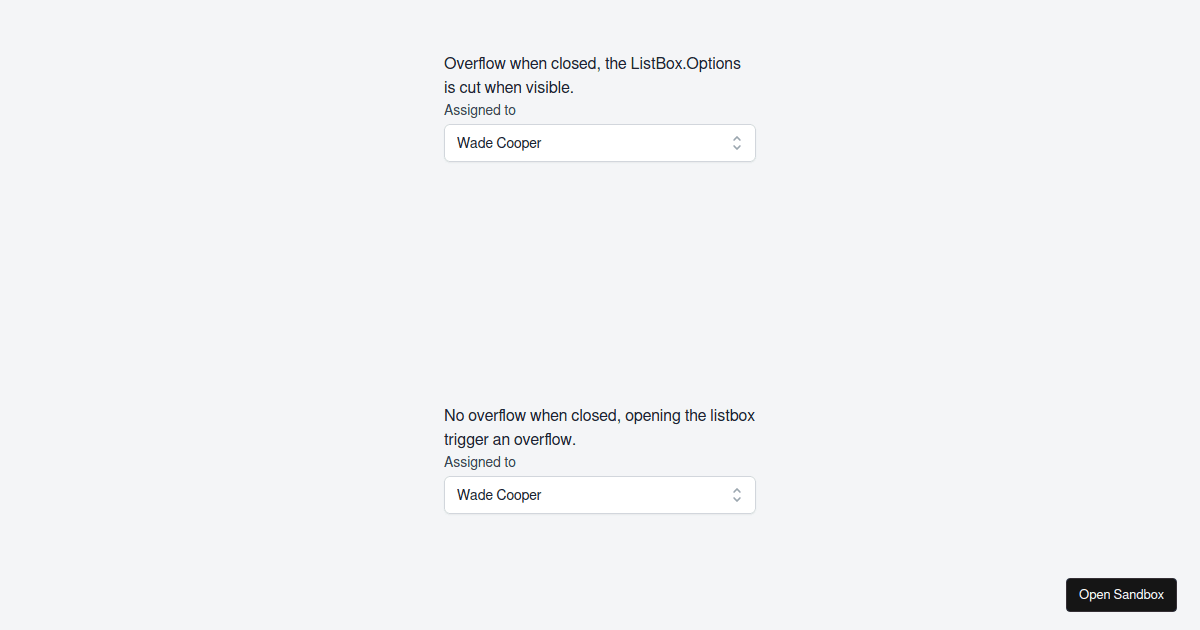Screen dimensions: 1200x630
Task: Click the "trigger an overflow." text line
Action: point(510,439)
